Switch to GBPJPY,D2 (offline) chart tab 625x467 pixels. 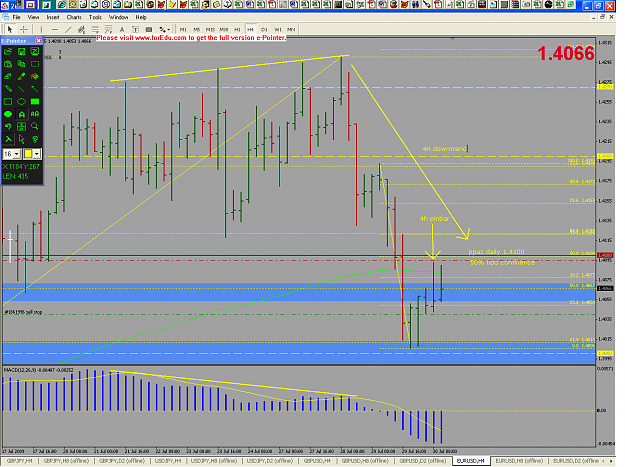pyautogui.click(x=122, y=461)
